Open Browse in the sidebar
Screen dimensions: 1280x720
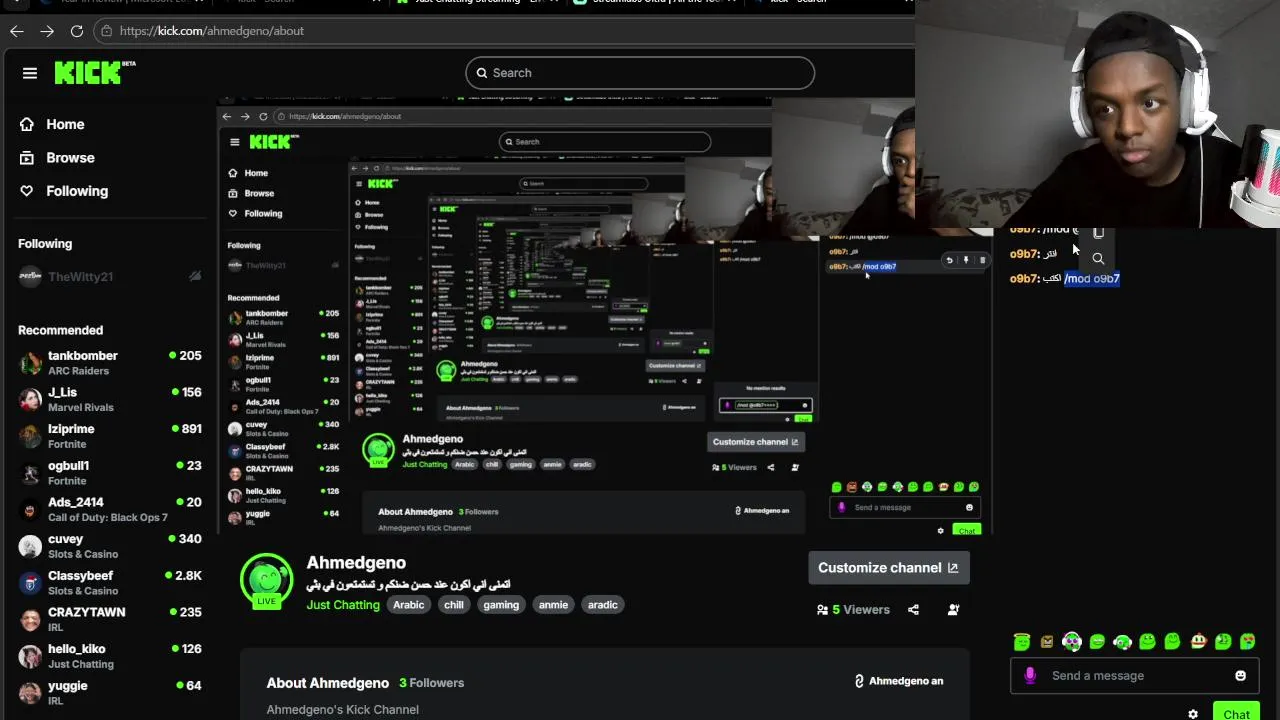57,158
